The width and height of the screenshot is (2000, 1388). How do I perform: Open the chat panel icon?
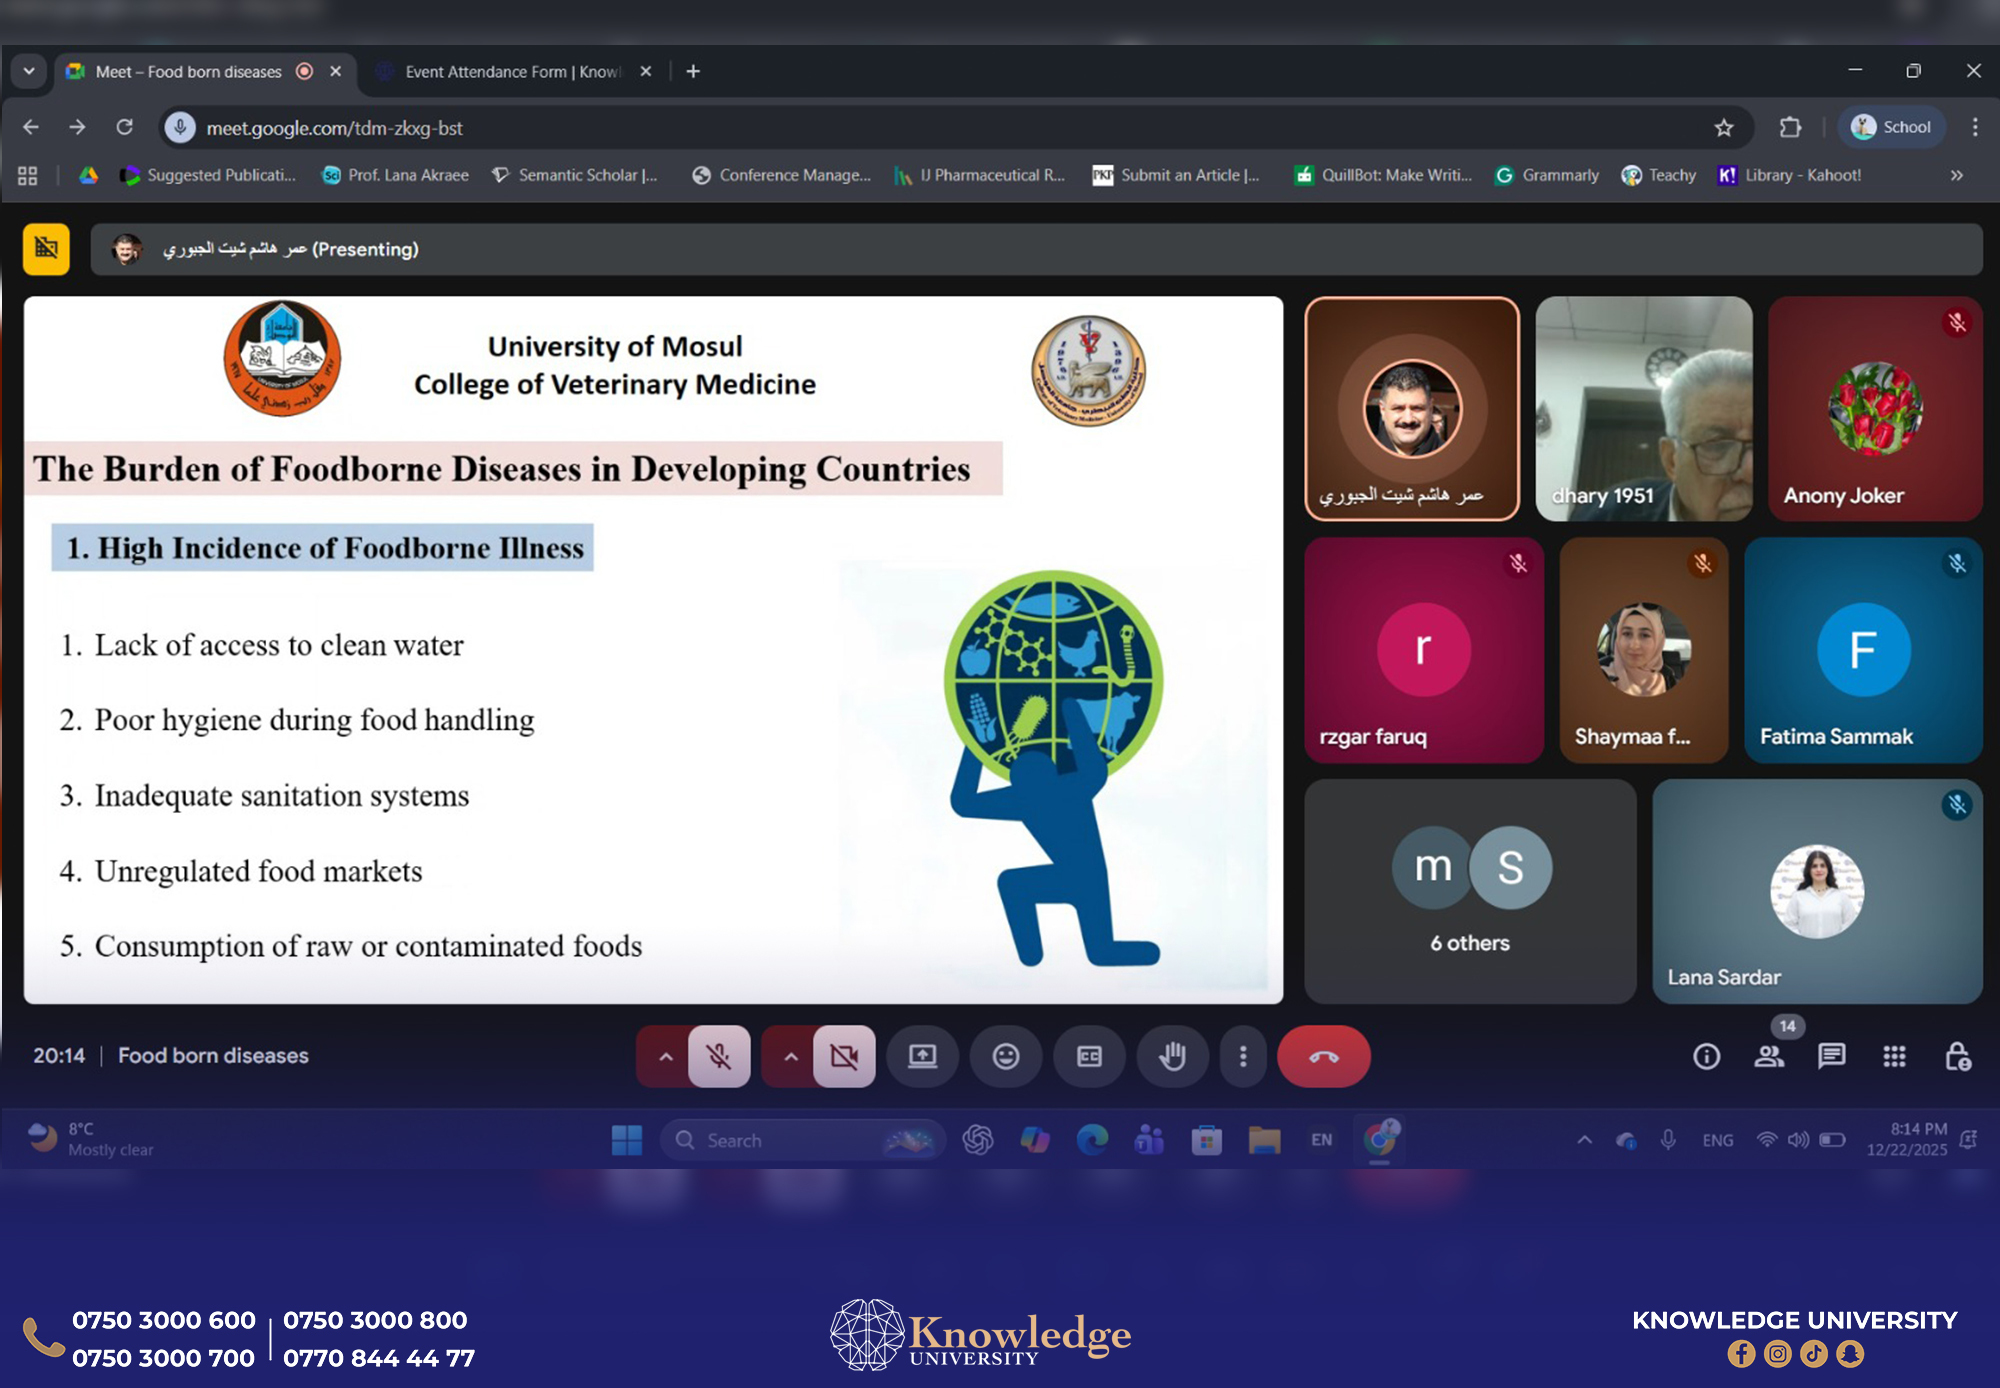click(x=1831, y=1056)
